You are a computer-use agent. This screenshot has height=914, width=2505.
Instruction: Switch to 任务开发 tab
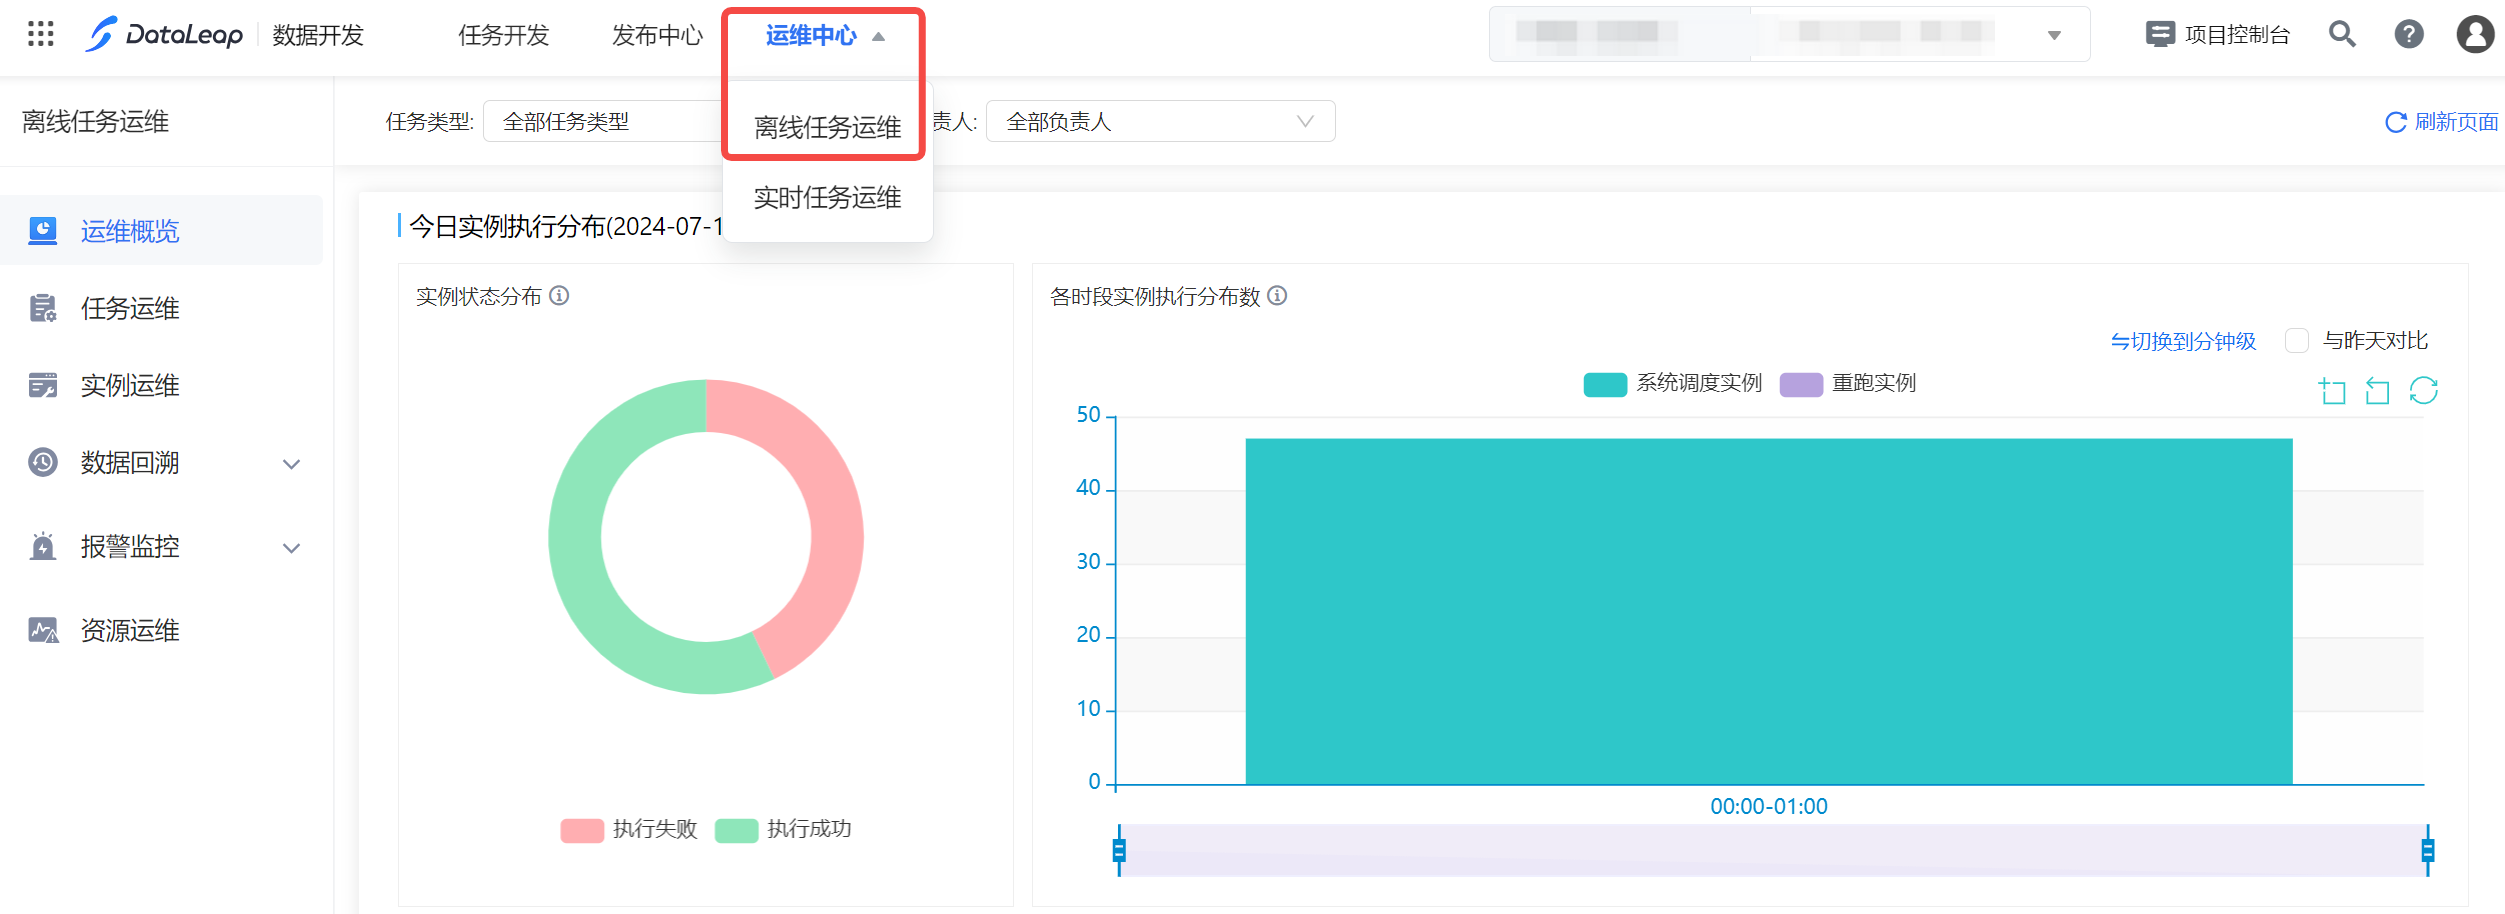pyautogui.click(x=503, y=35)
